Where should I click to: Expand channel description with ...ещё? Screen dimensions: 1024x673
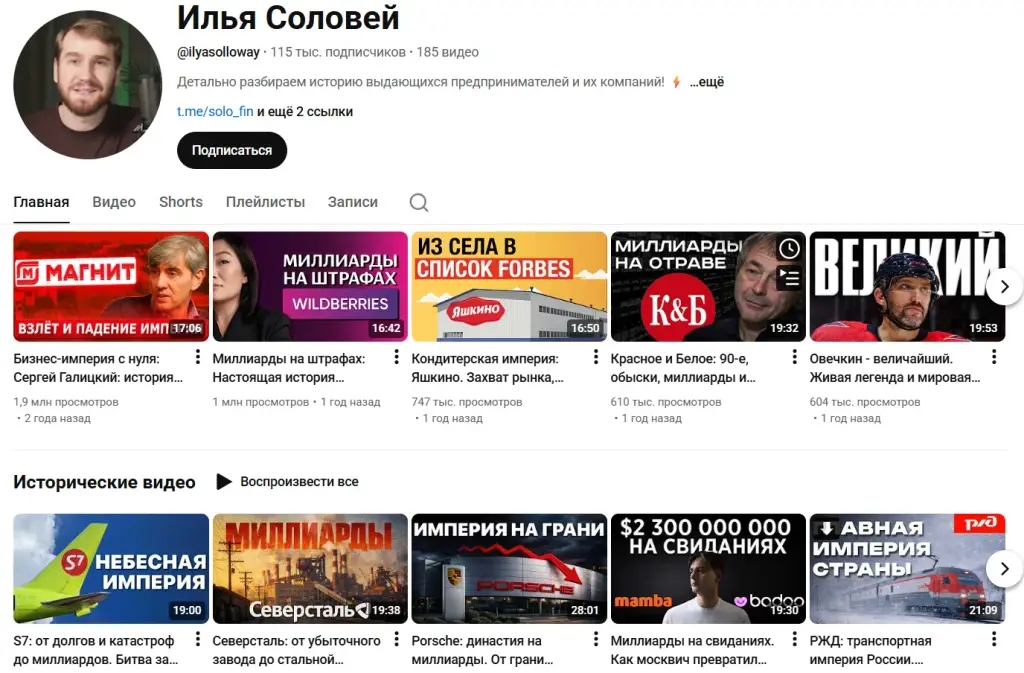(x=707, y=82)
